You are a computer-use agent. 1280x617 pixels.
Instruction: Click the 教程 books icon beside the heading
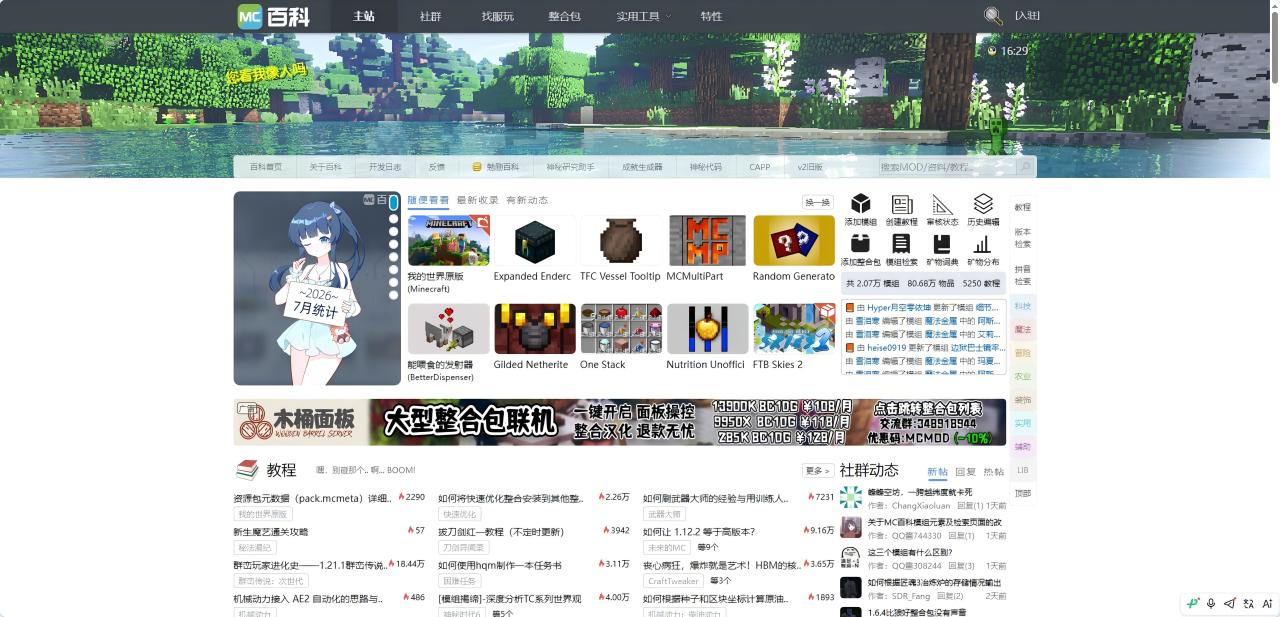(247, 470)
